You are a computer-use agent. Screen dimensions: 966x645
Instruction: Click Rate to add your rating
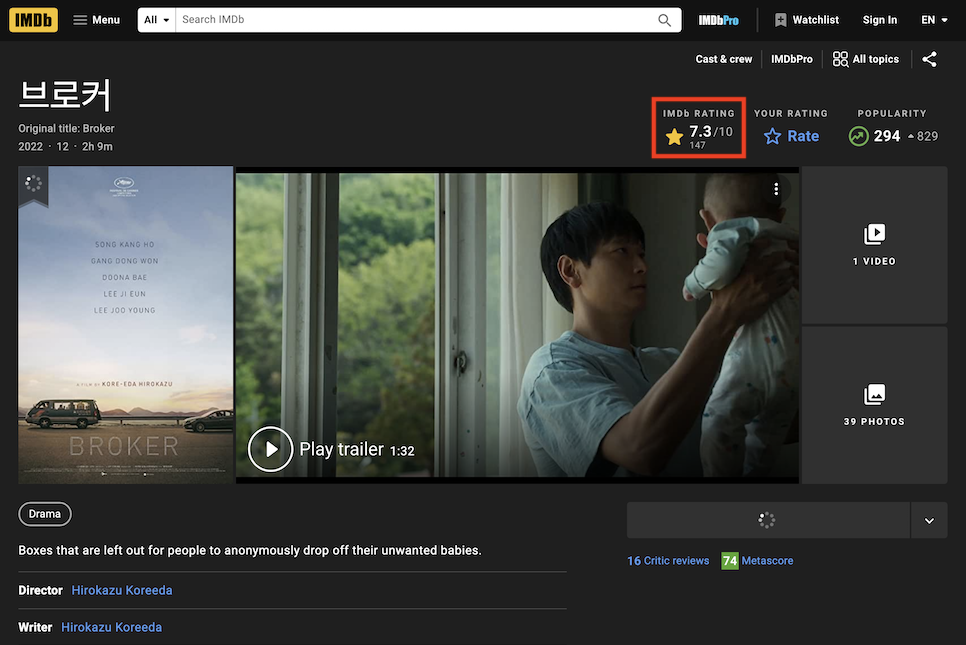click(x=791, y=136)
